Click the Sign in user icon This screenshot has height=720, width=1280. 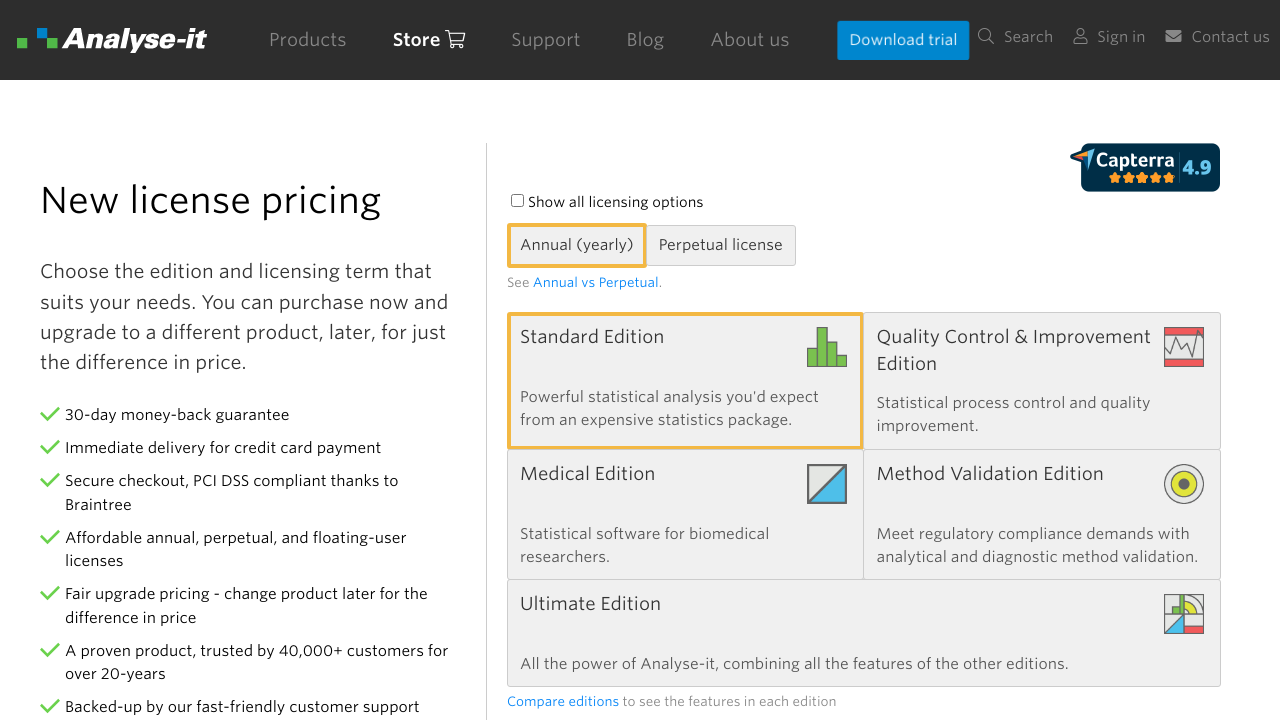point(1080,37)
